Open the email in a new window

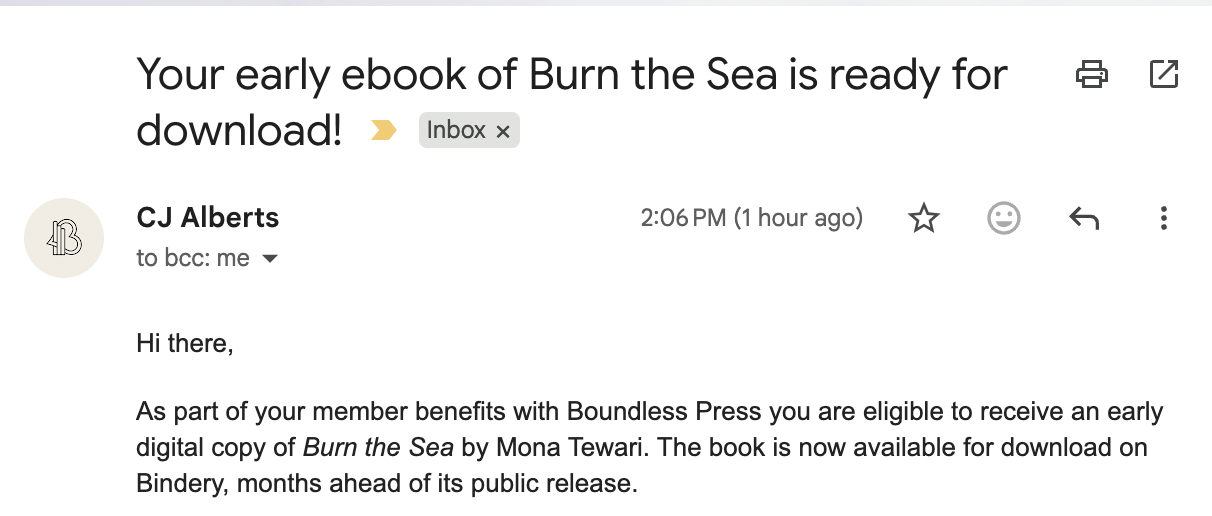tap(1164, 74)
